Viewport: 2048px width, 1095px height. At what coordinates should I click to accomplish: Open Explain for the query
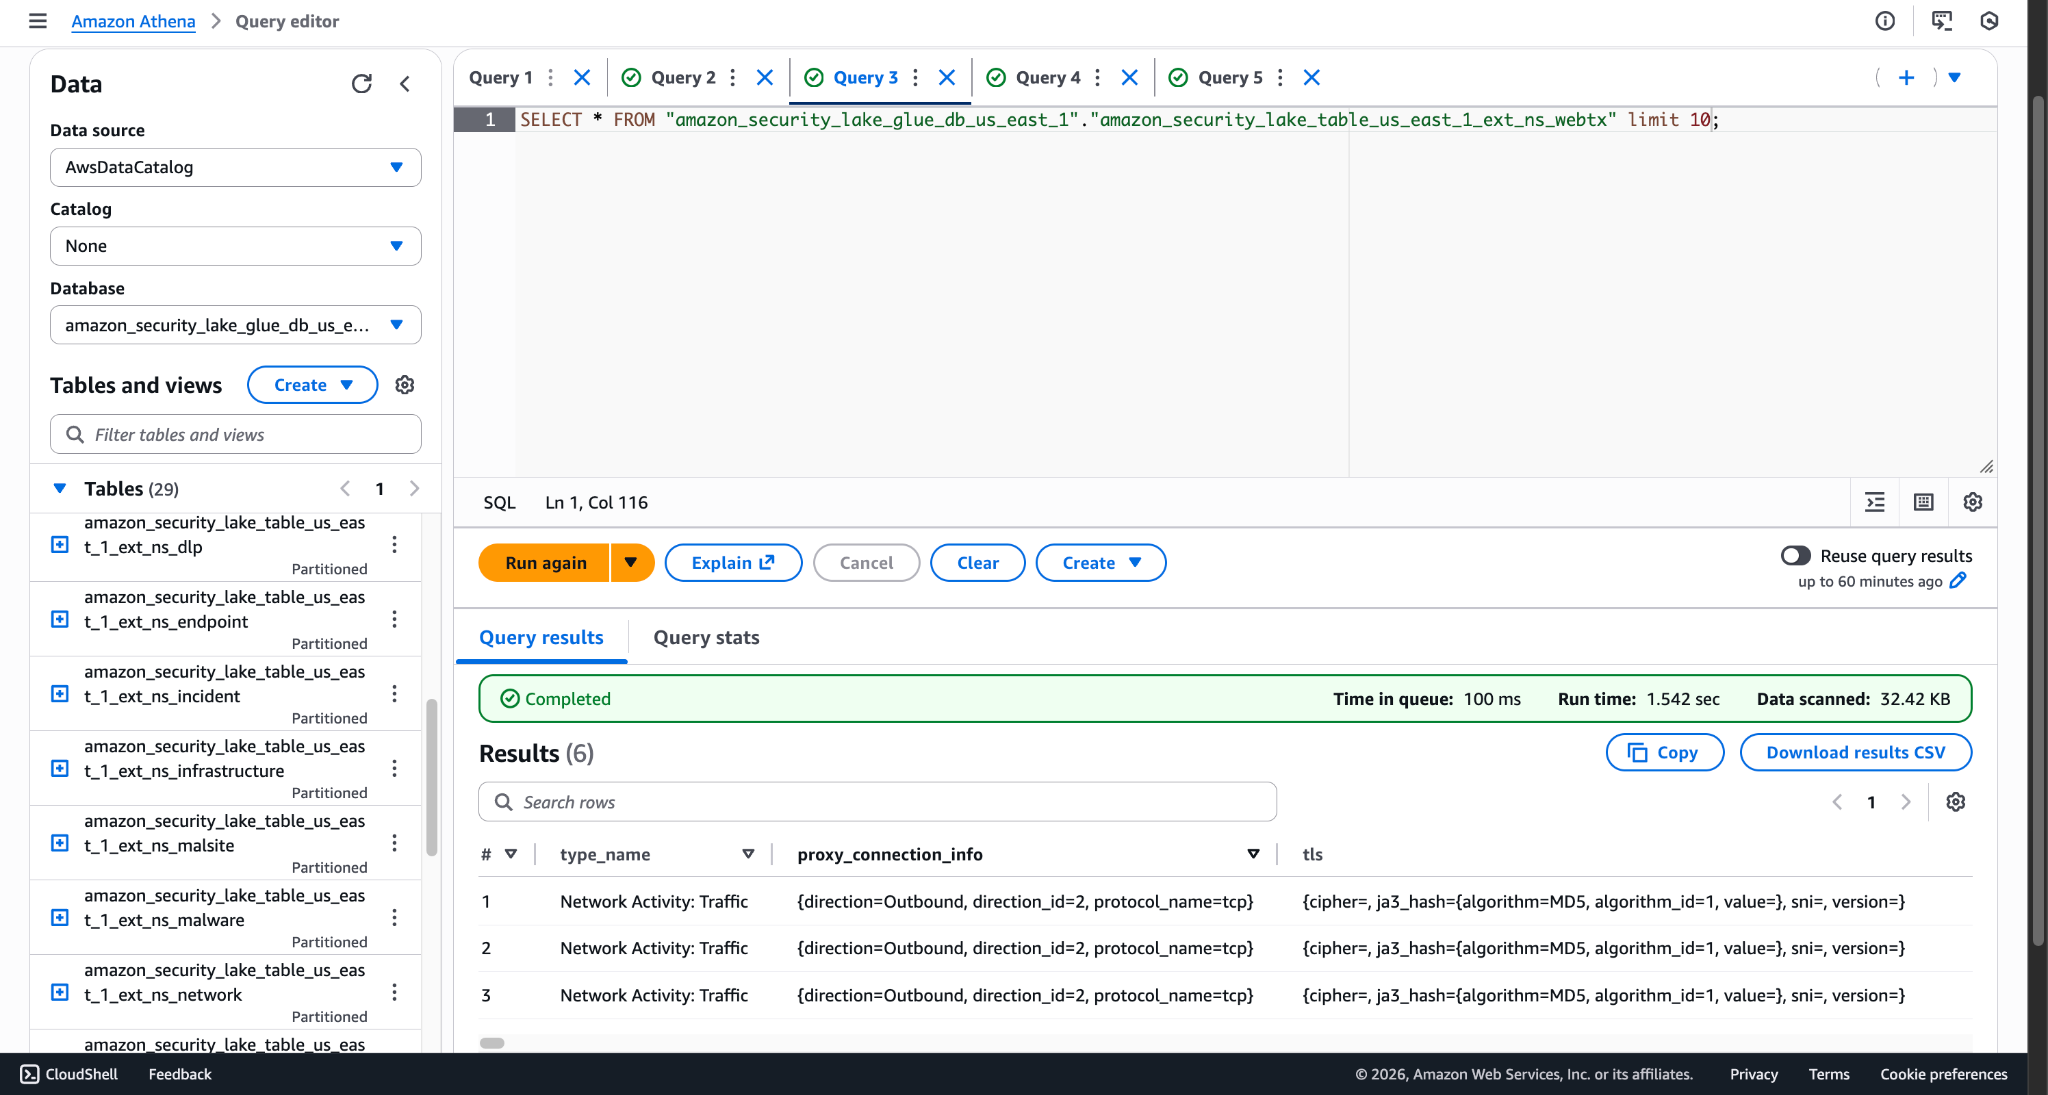[x=733, y=563]
